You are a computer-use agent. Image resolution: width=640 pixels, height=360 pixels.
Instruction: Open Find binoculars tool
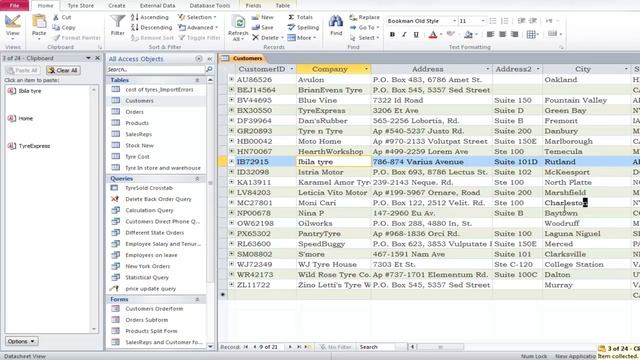point(336,25)
